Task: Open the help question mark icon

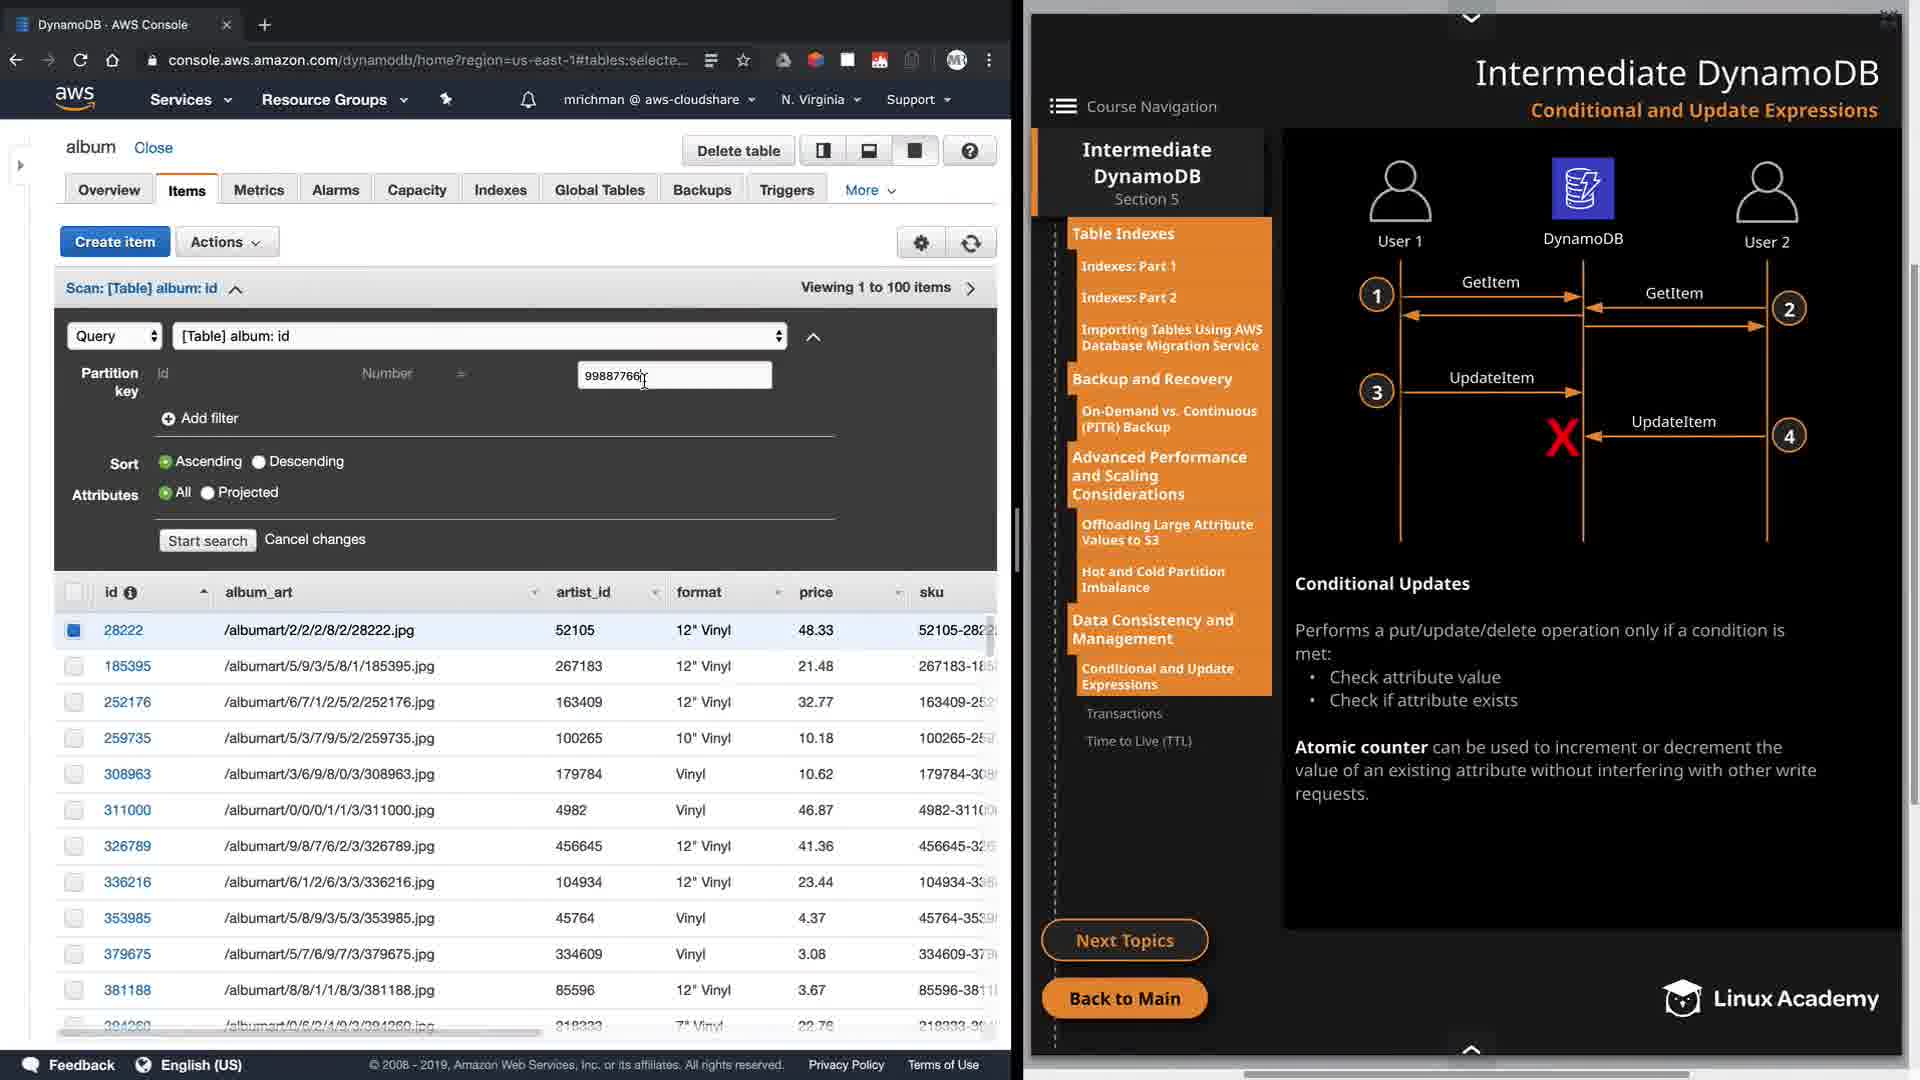Action: pos(969,151)
